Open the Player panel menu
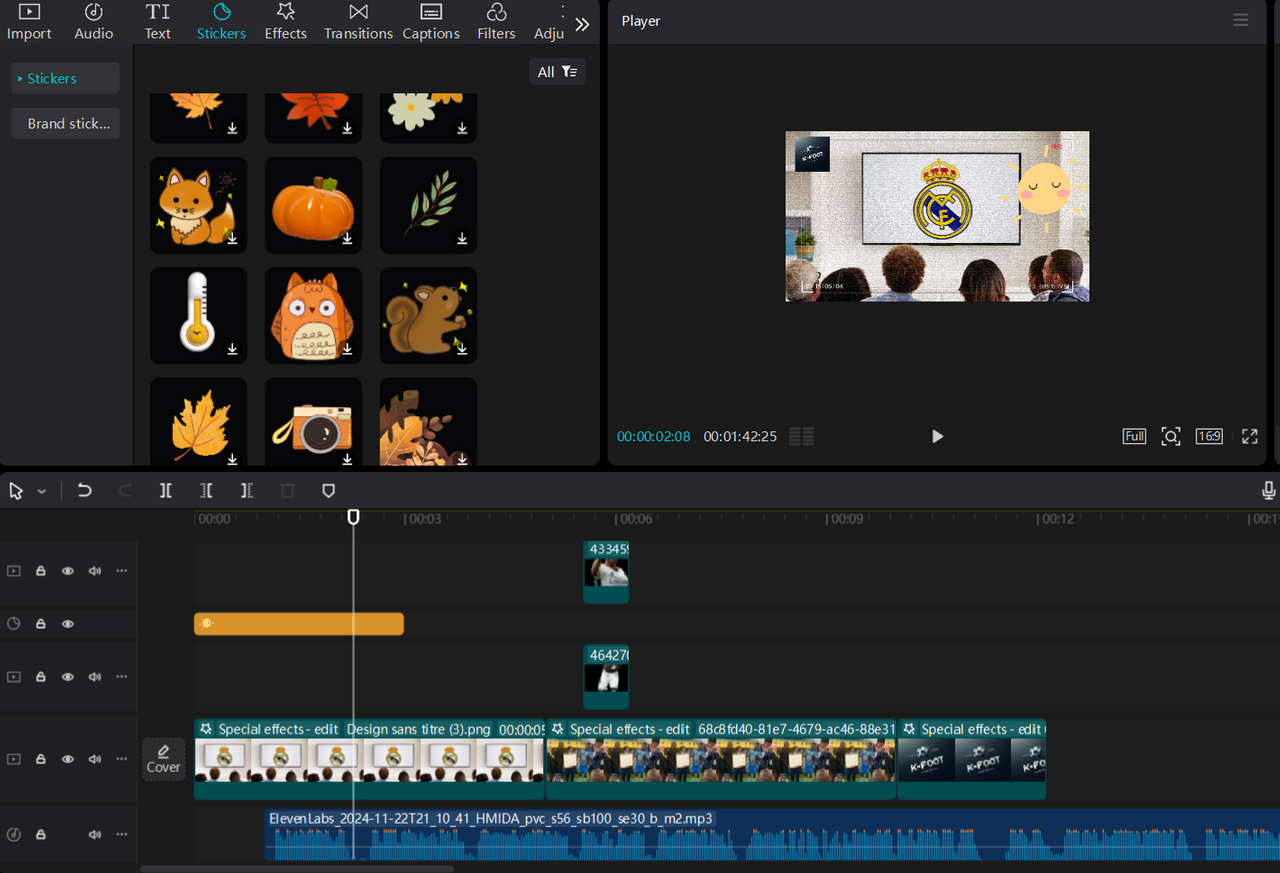 coord(1241,20)
